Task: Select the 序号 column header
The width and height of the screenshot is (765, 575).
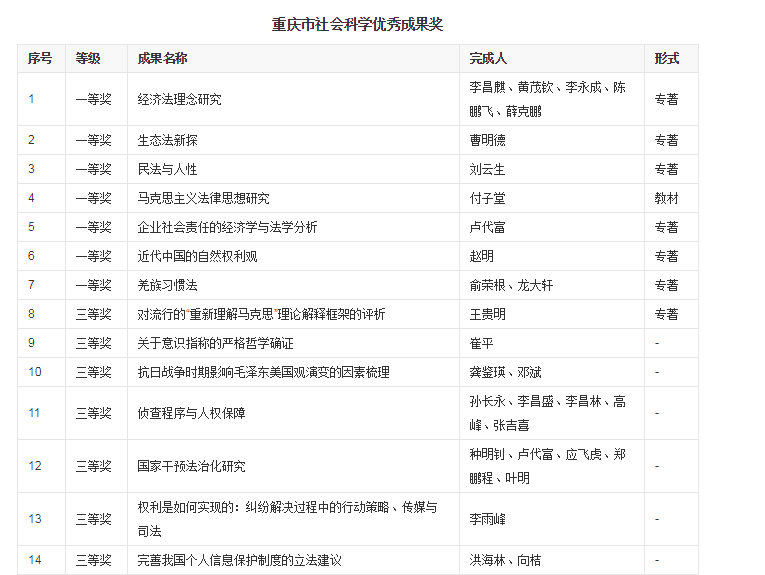Action: point(40,59)
